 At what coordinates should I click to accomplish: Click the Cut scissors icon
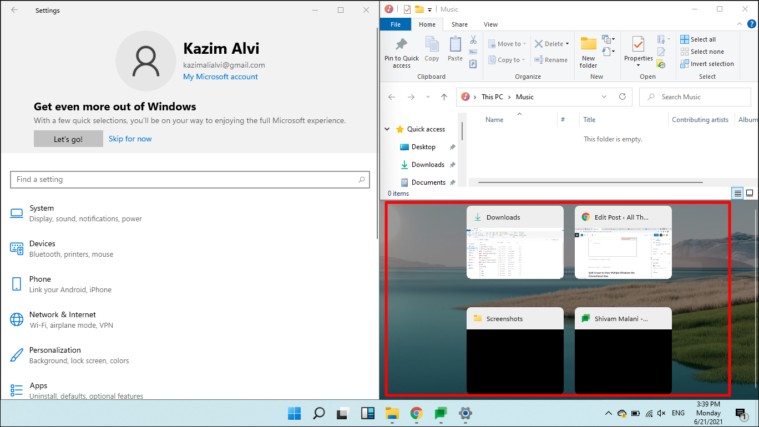[473, 40]
